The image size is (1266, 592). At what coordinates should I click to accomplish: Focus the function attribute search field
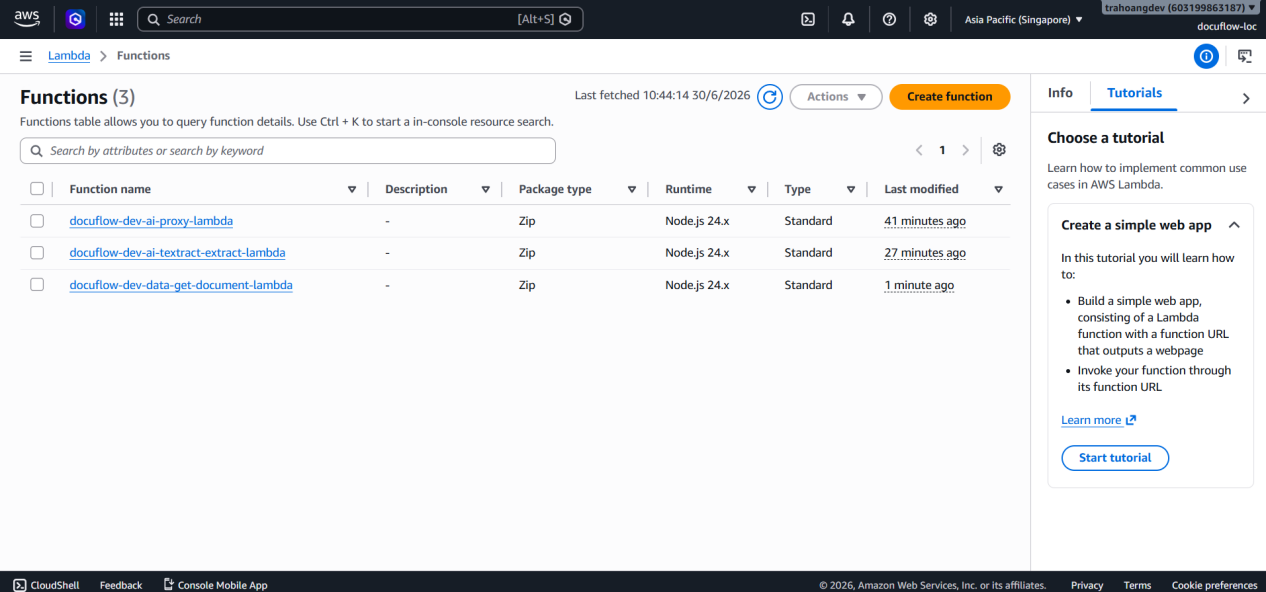coord(288,151)
